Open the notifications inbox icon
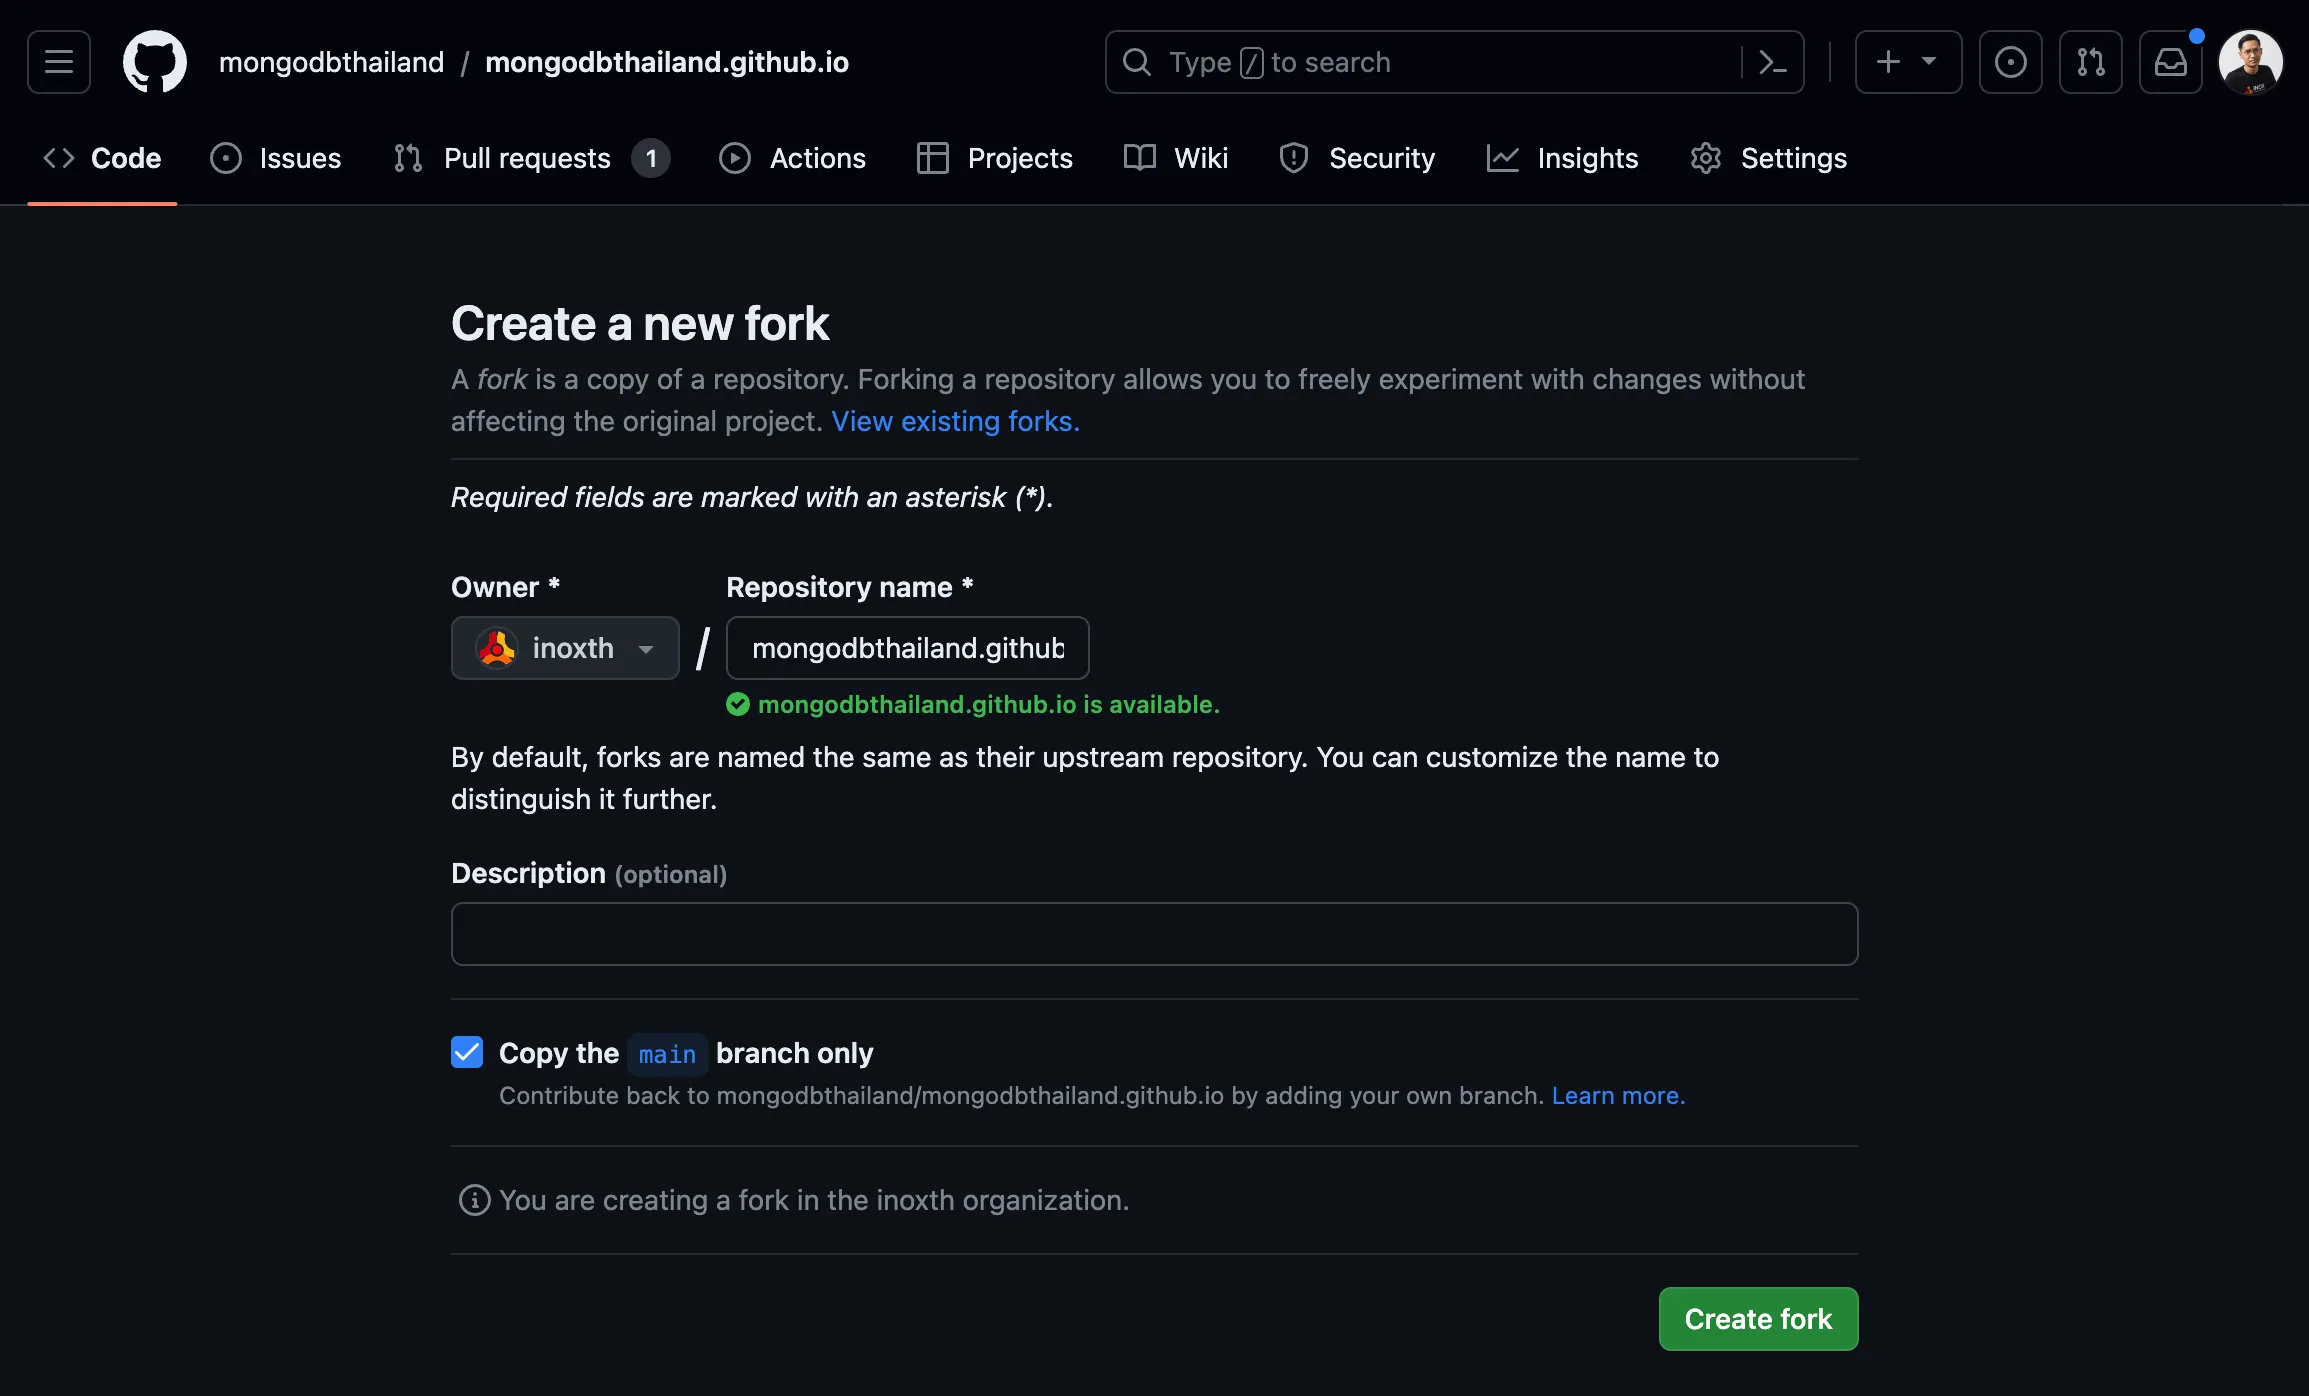This screenshot has width=2309, height=1396. 2170,62
